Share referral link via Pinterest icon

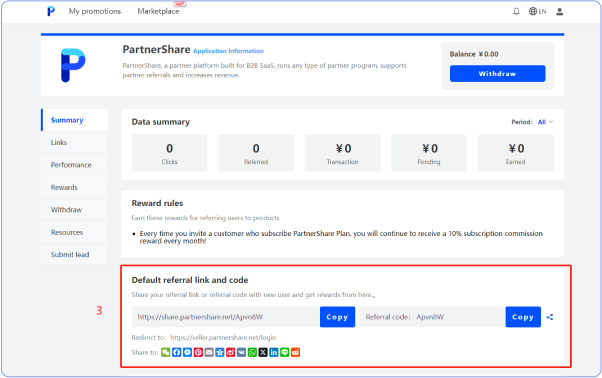(198, 352)
